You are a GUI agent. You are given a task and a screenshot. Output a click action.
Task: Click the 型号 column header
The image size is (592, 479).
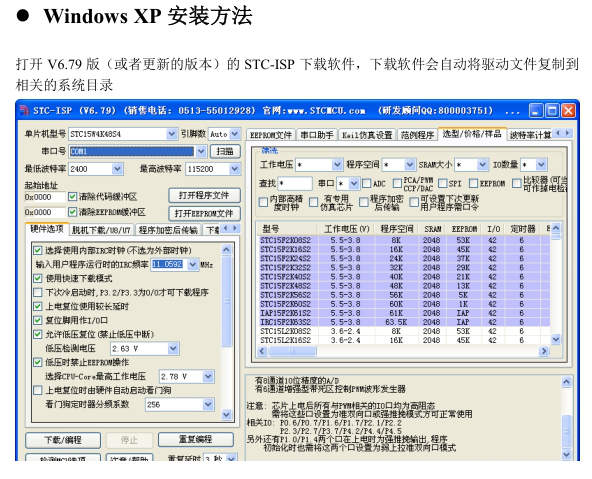click(x=287, y=229)
